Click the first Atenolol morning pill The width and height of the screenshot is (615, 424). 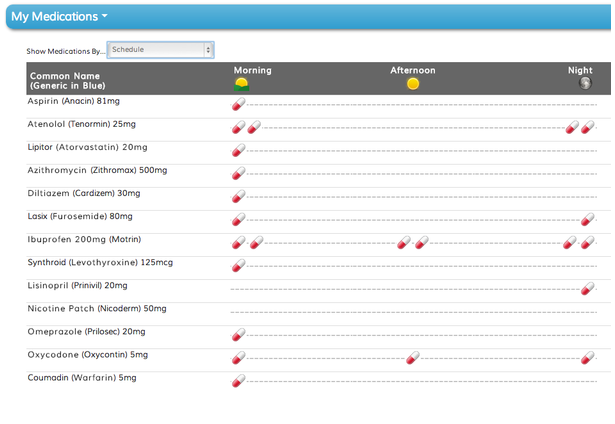pos(238,127)
